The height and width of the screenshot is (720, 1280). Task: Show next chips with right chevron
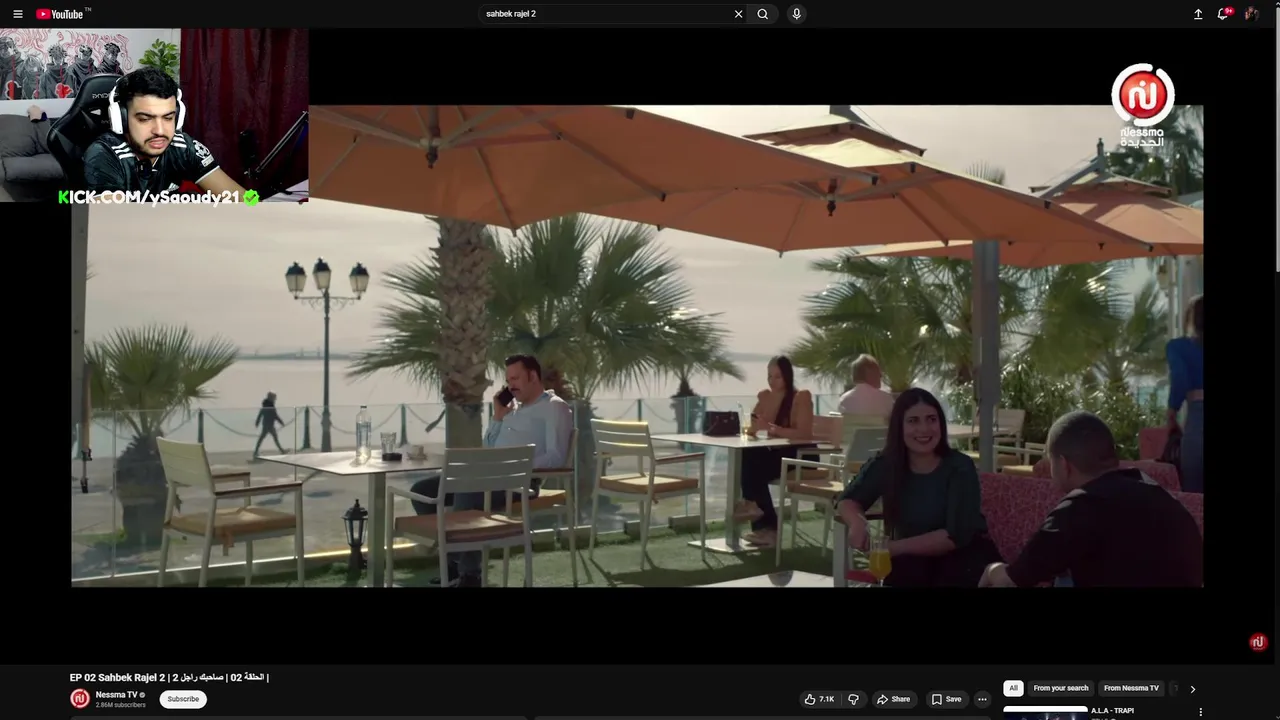point(1192,689)
